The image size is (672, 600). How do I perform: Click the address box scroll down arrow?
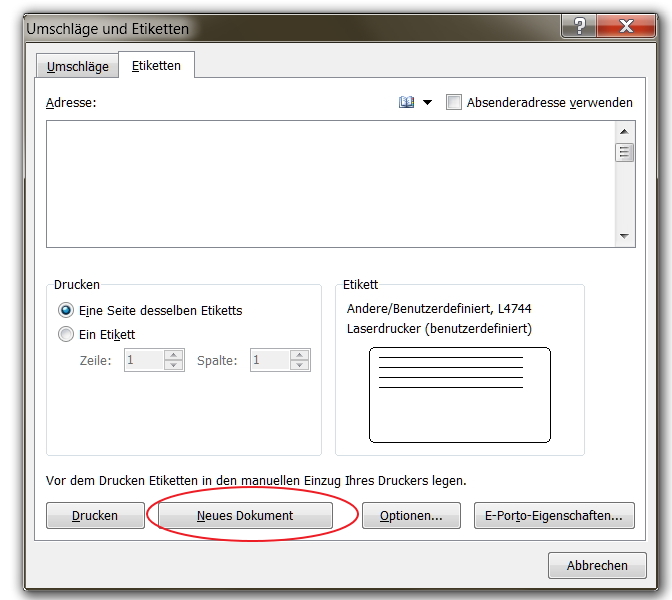pyautogui.click(x=624, y=236)
